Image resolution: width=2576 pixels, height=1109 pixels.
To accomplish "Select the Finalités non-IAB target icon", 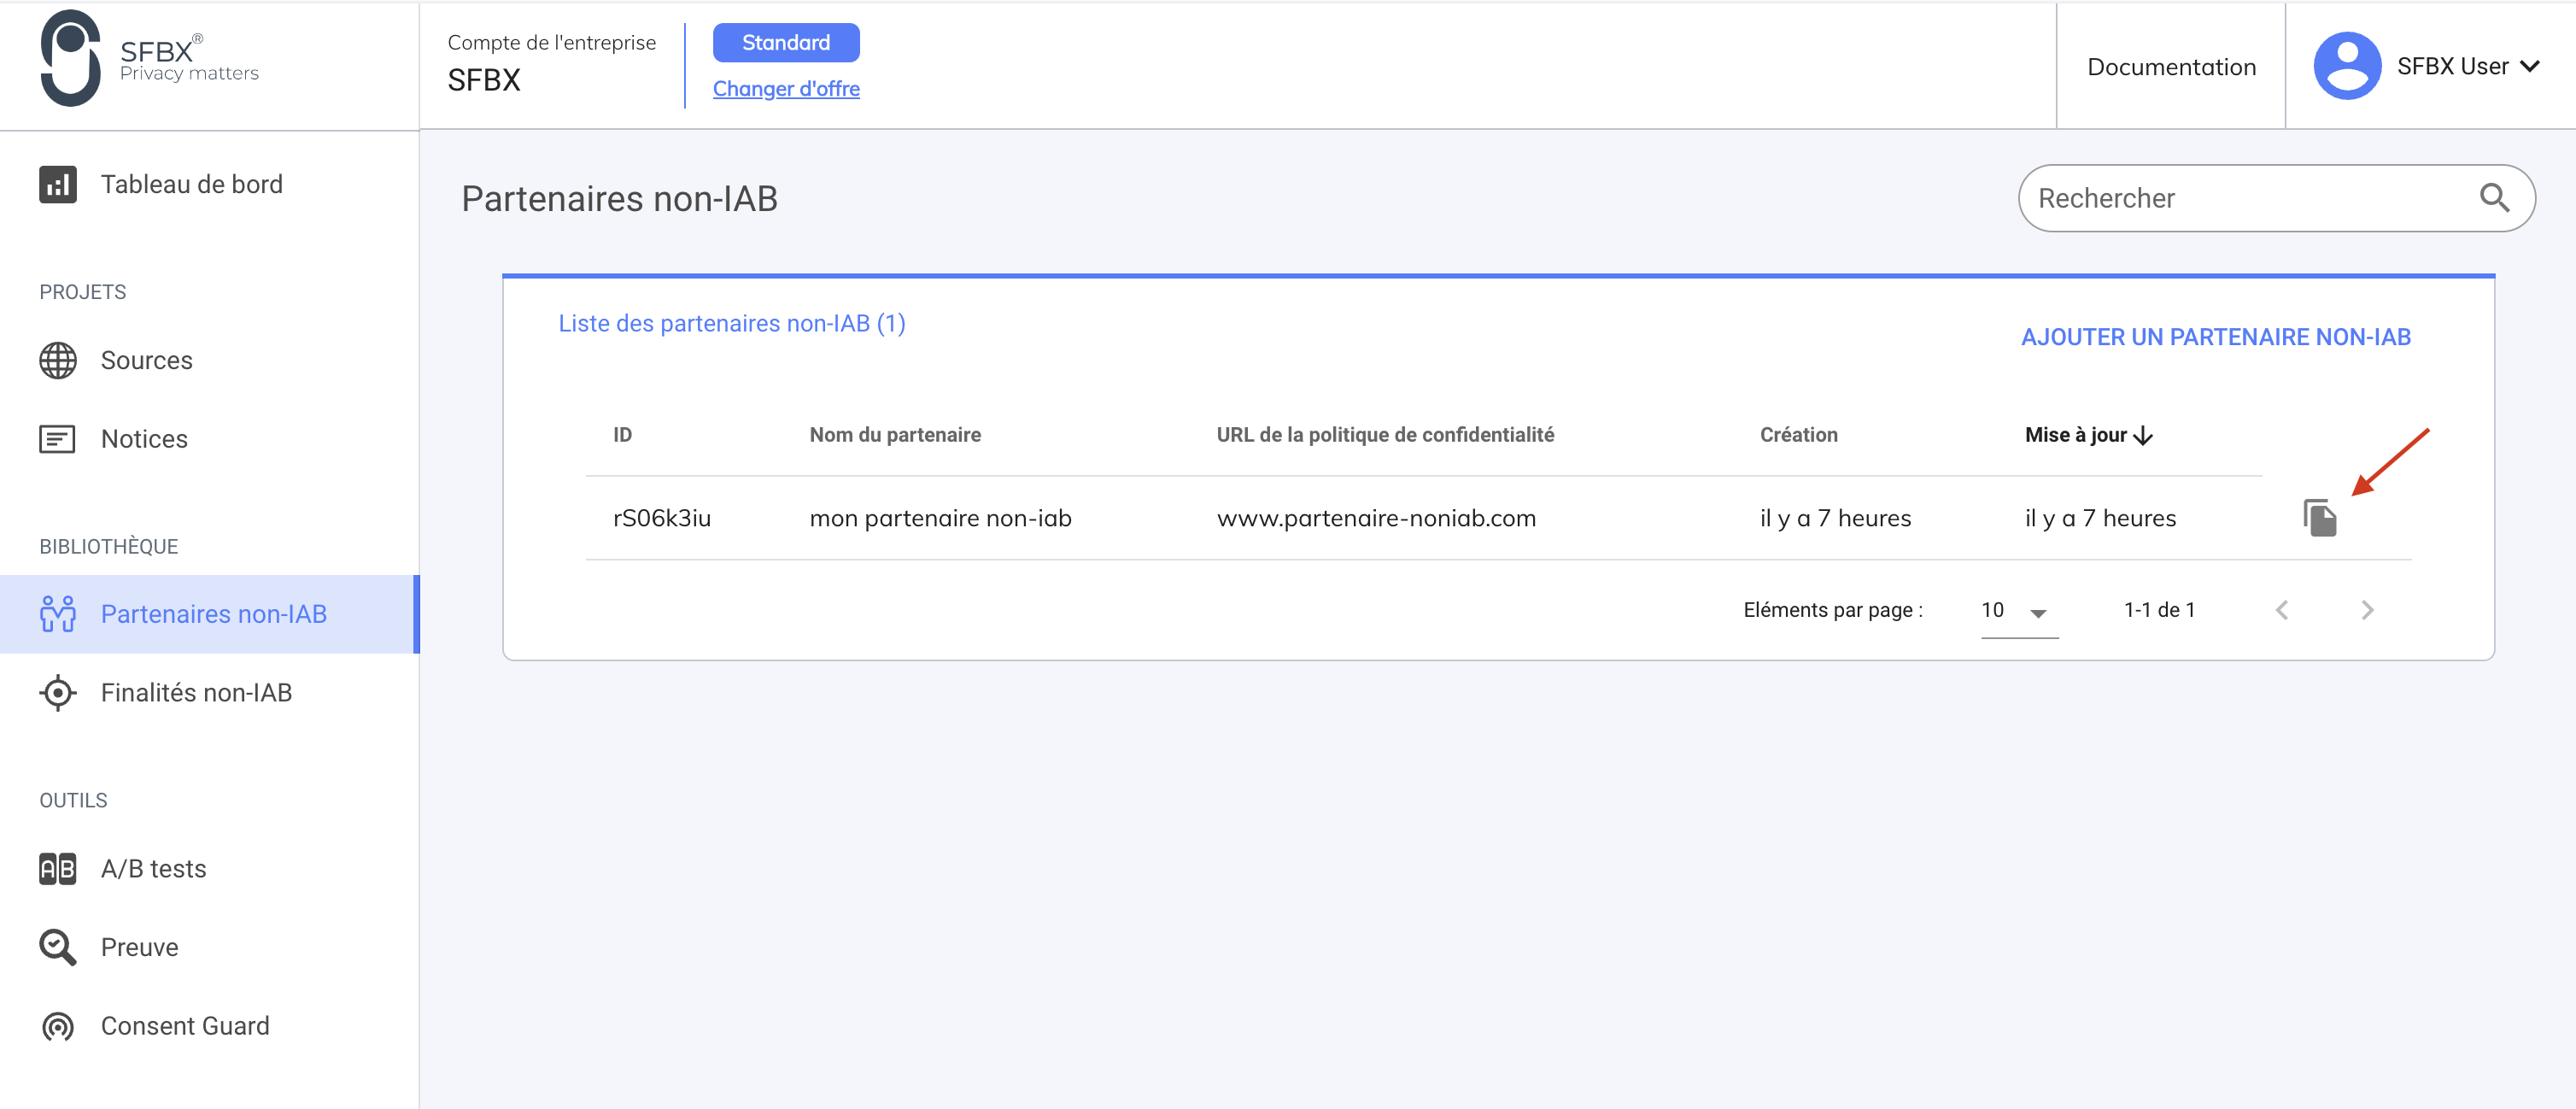I will click(x=57, y=692).
